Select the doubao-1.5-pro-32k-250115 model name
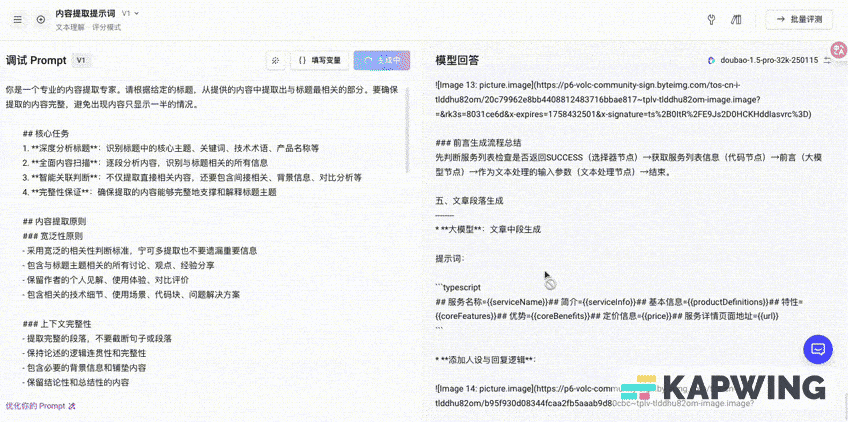Viewport: 848px width, 422px height. 769,61
